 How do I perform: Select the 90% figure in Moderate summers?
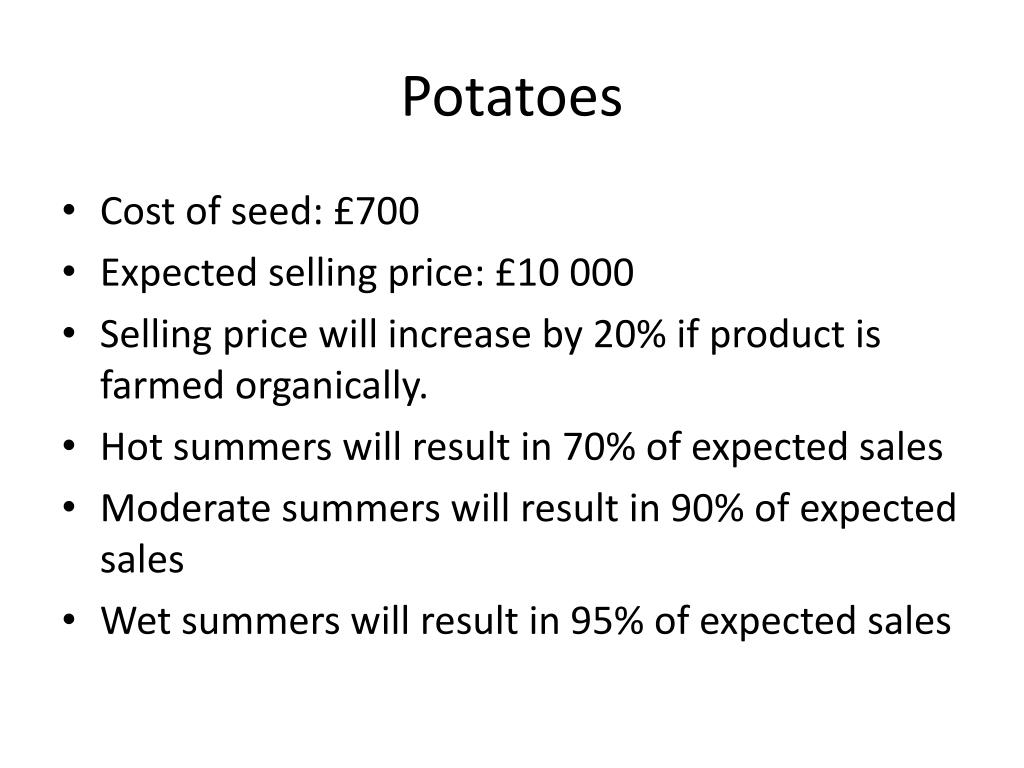pos(707,507)
